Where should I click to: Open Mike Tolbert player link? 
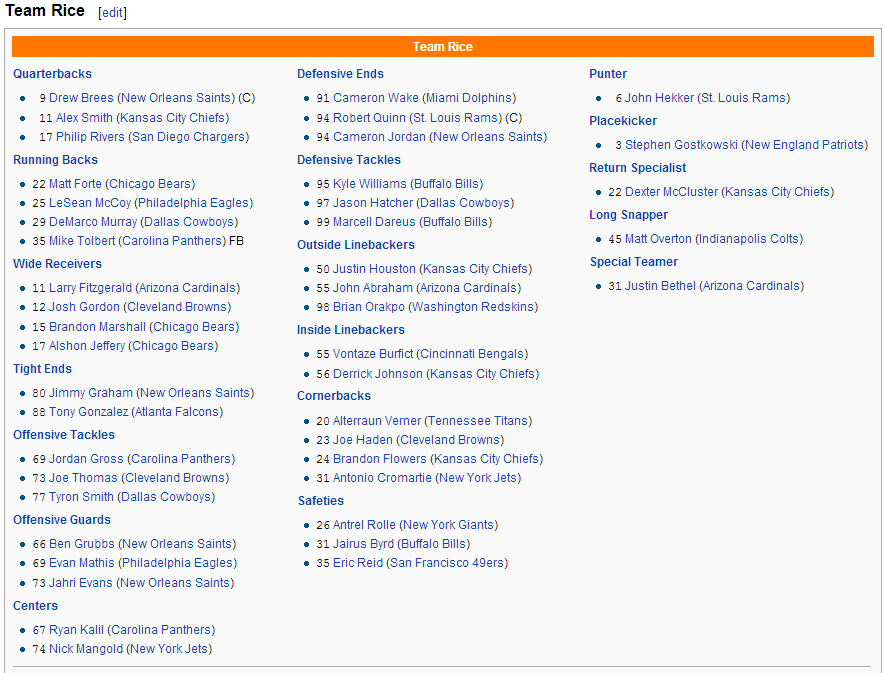click(x=82, y=241)
